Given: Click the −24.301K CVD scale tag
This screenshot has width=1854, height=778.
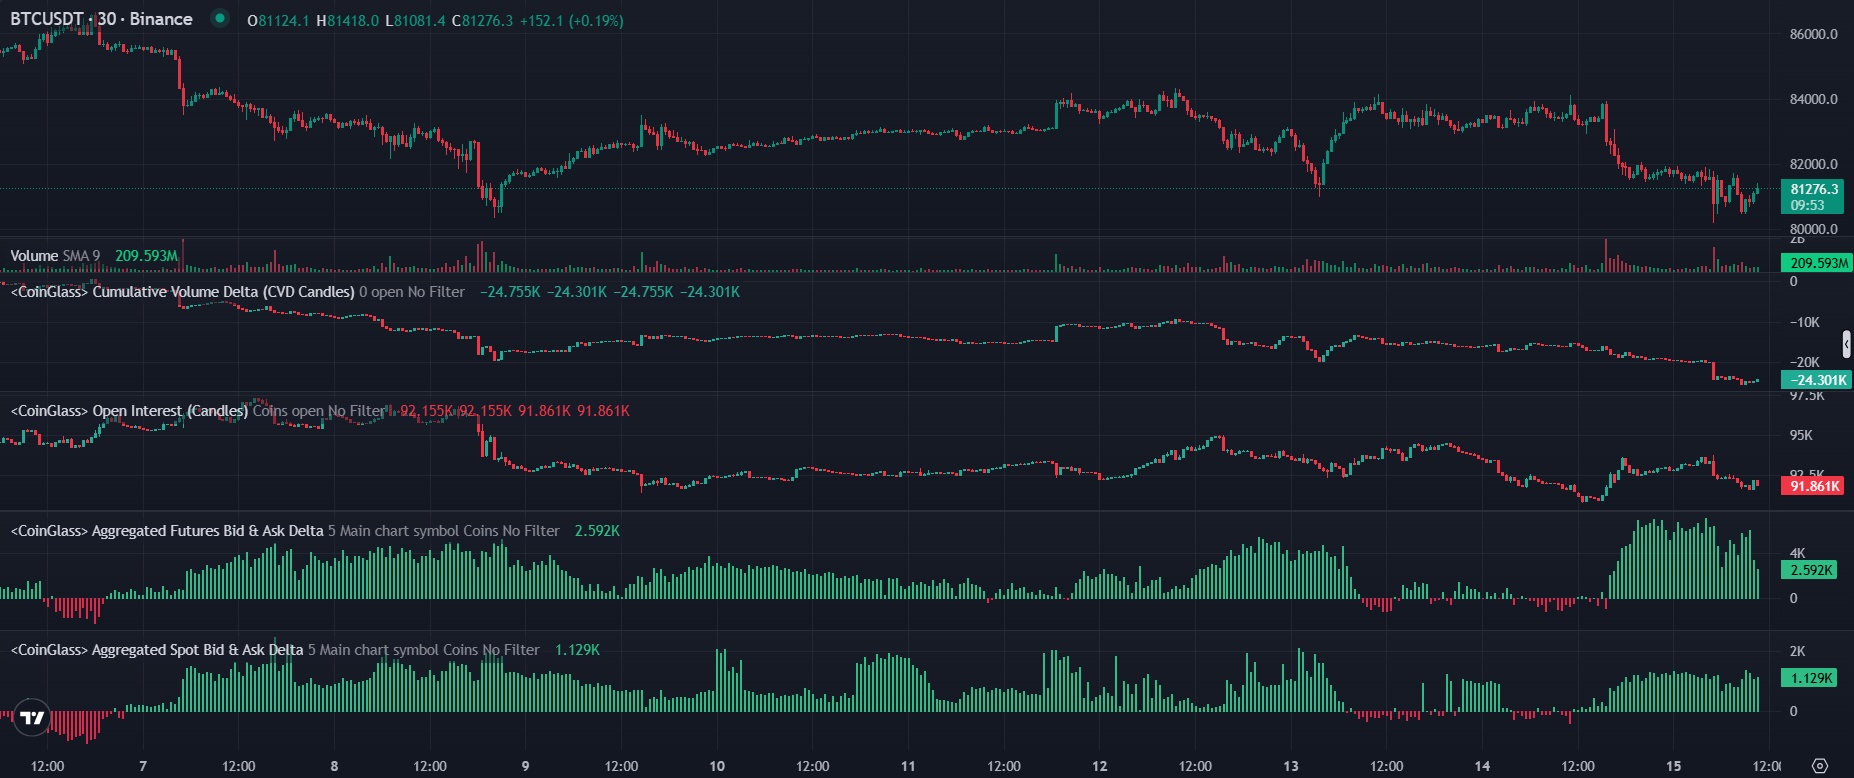Looking at the screenshot, I should tap(1816, 380).
